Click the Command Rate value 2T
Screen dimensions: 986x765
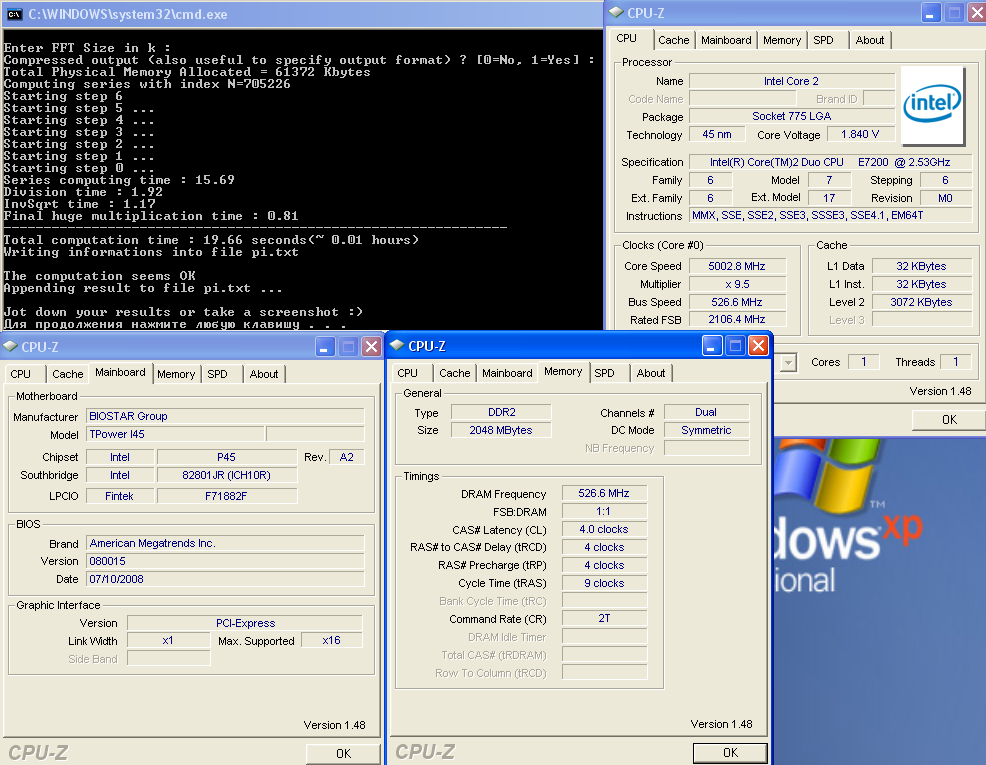pyautogui.click(x=604, y=619)
